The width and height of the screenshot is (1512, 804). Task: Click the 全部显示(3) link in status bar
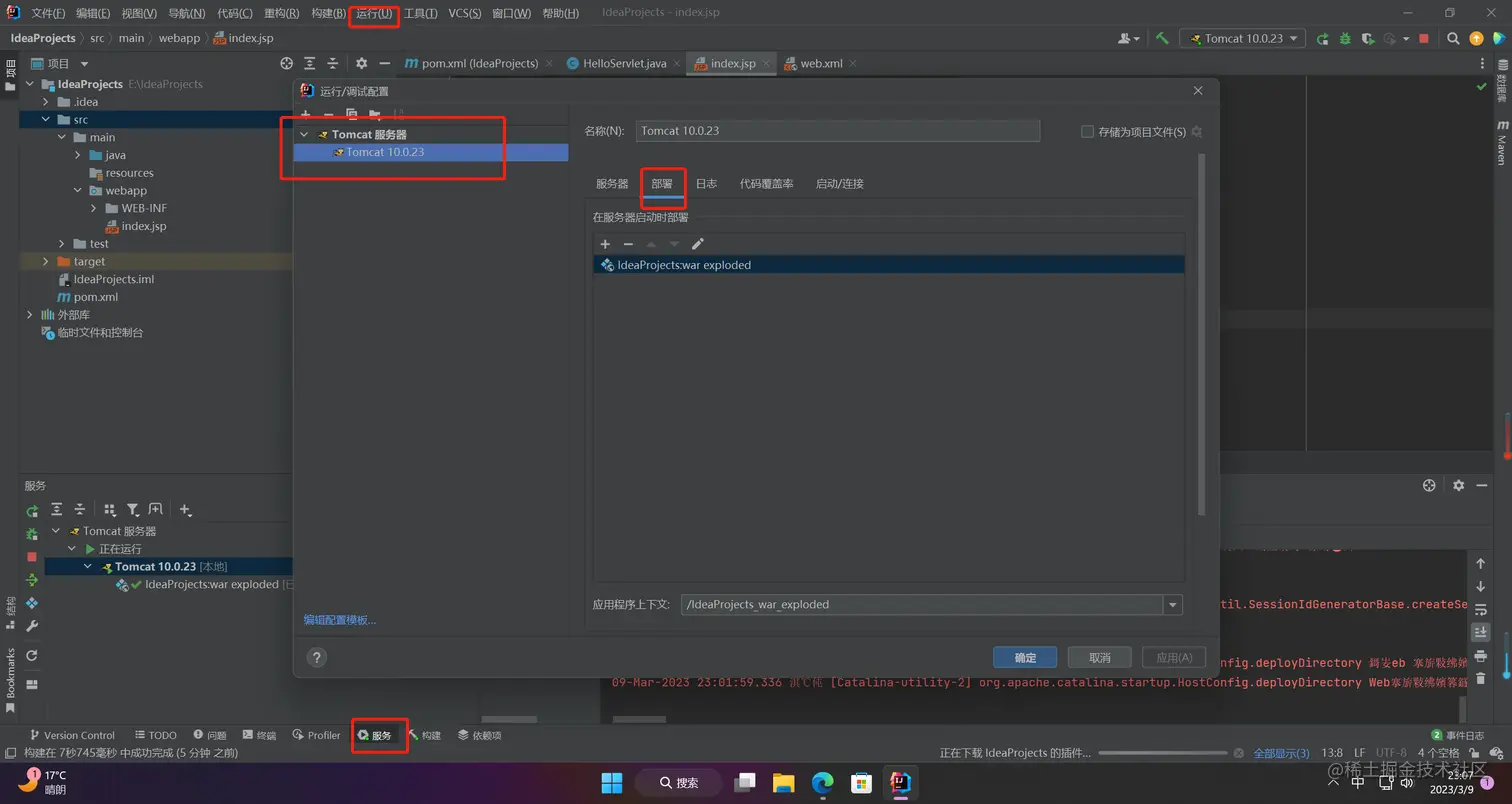click(1282, 753)
